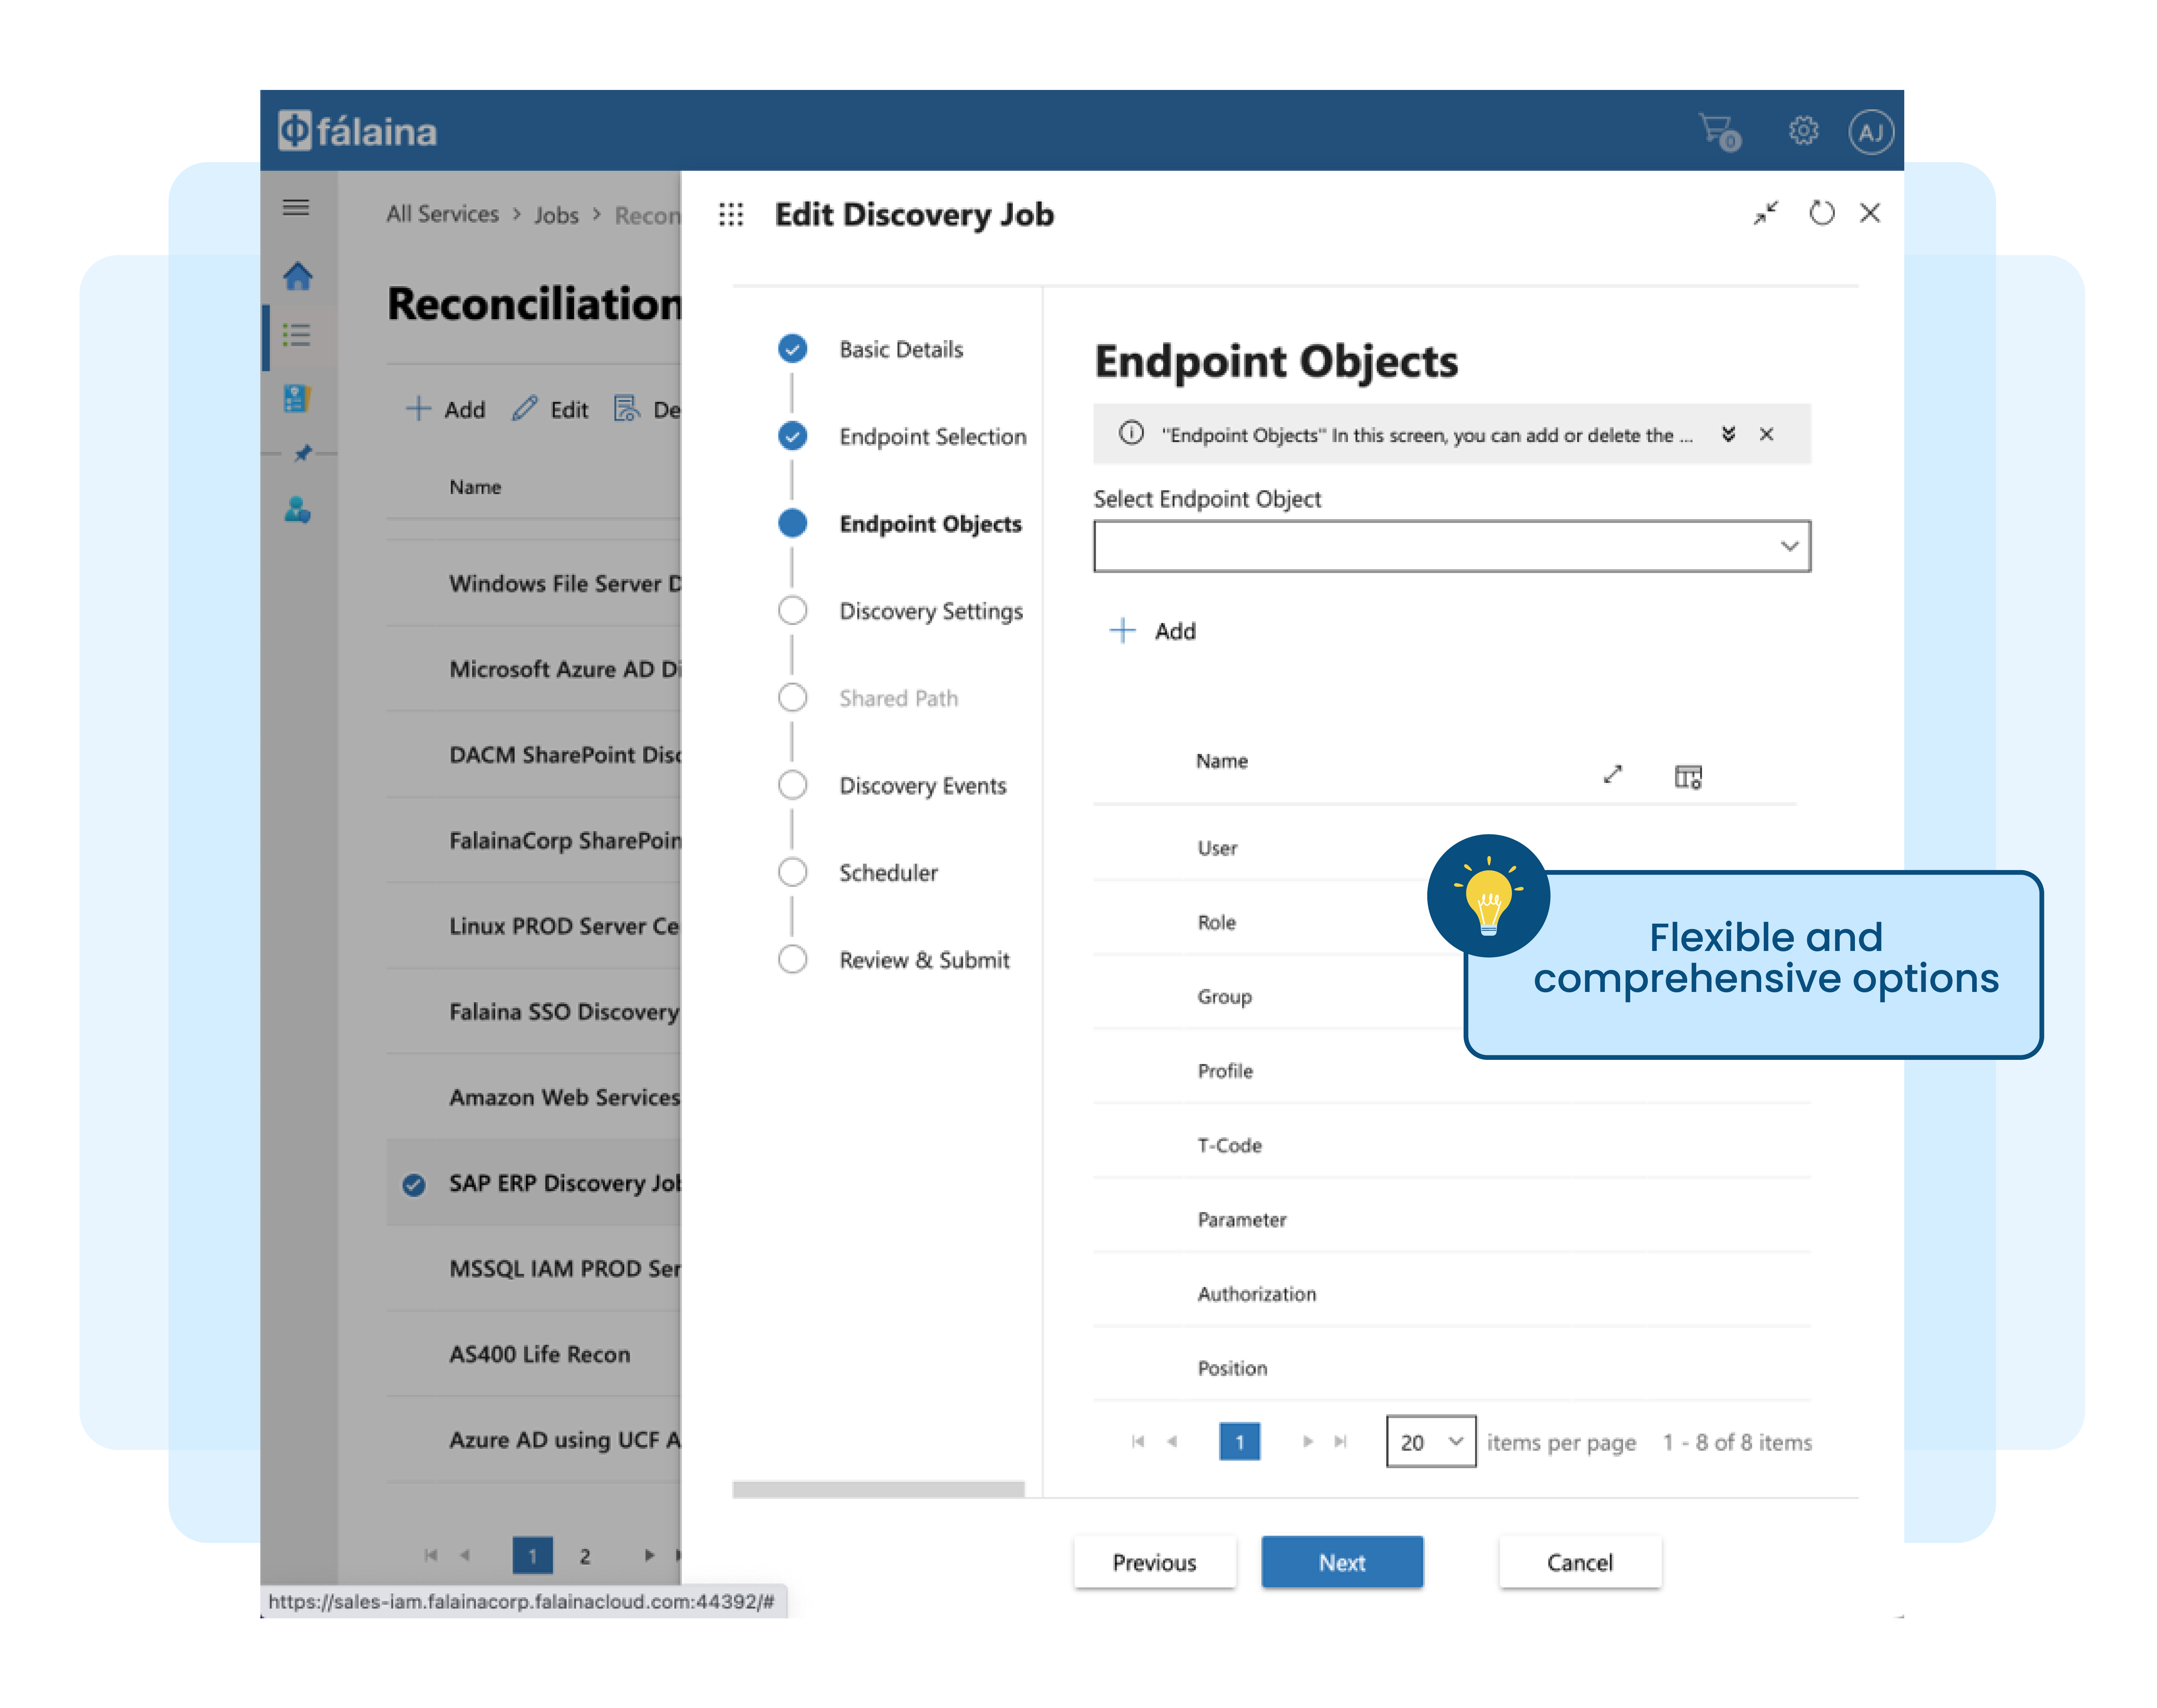Open the Basic Details step
The height and width of the screenshot is (1708, 2157).
(x=900, y=349)
